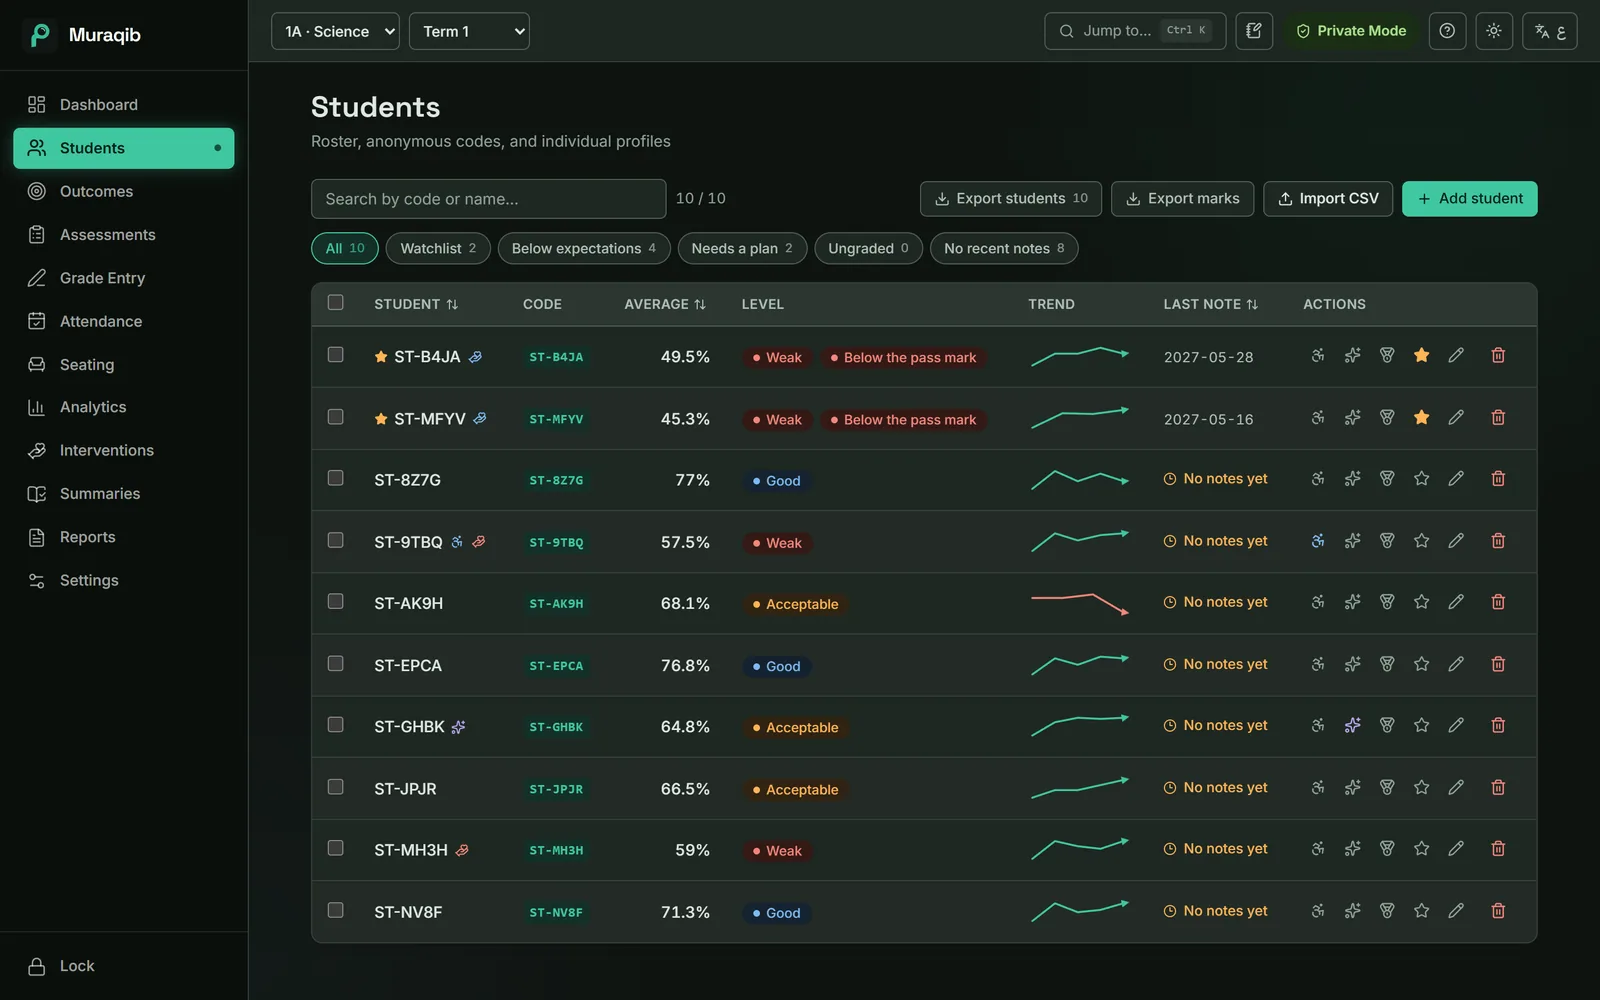Open the notebook quick-note icon in the top bar
Image resolution: width=1600 pixels, height=1000 pixels.
point(1254,31)
